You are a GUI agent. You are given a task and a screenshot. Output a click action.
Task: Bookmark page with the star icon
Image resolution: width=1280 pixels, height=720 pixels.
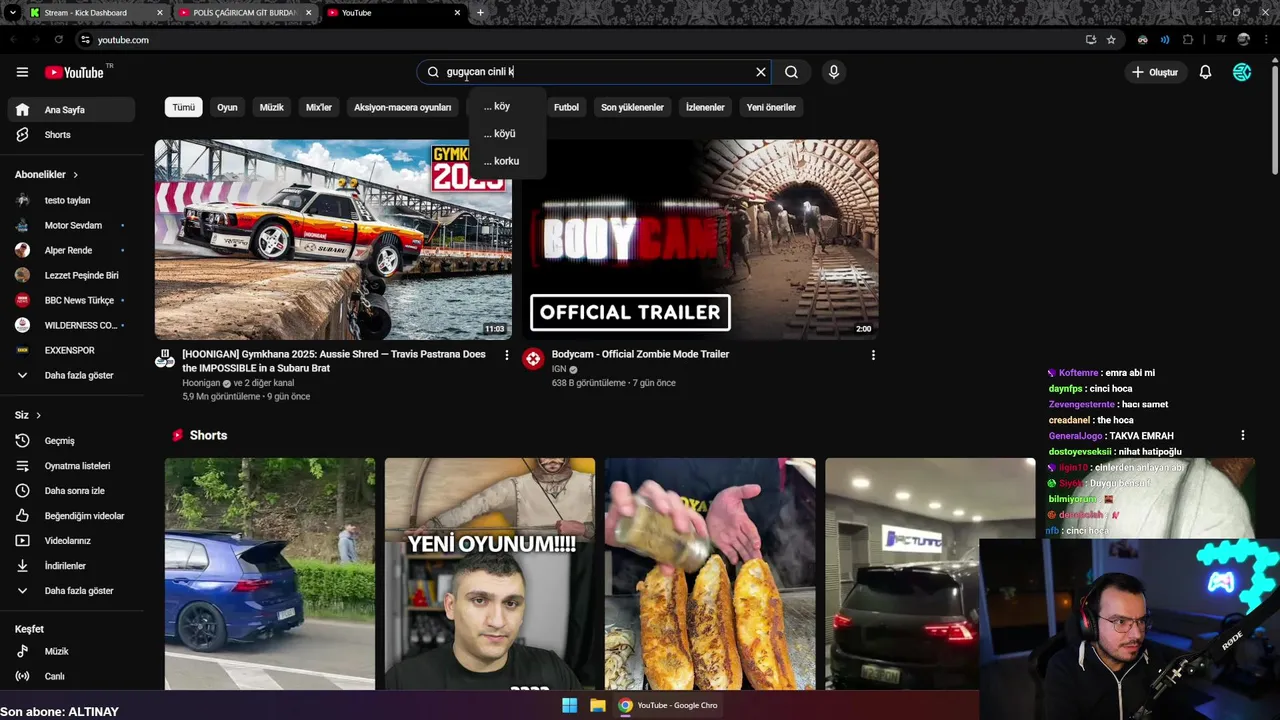[1111, 40]
